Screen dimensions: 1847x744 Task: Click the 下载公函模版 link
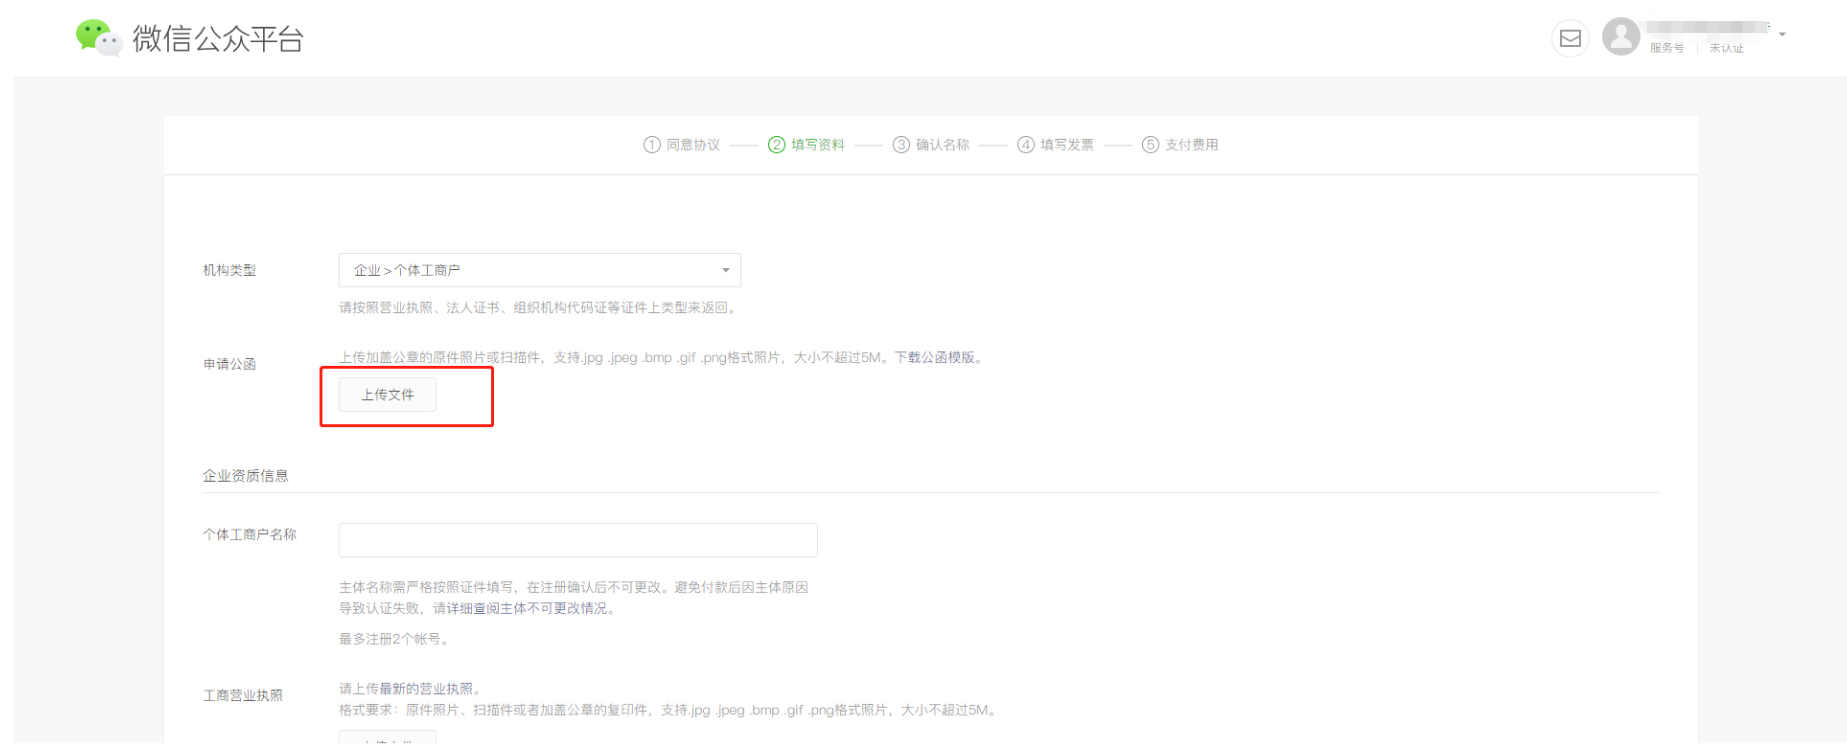pyautogui.click(x=934, y=357)
